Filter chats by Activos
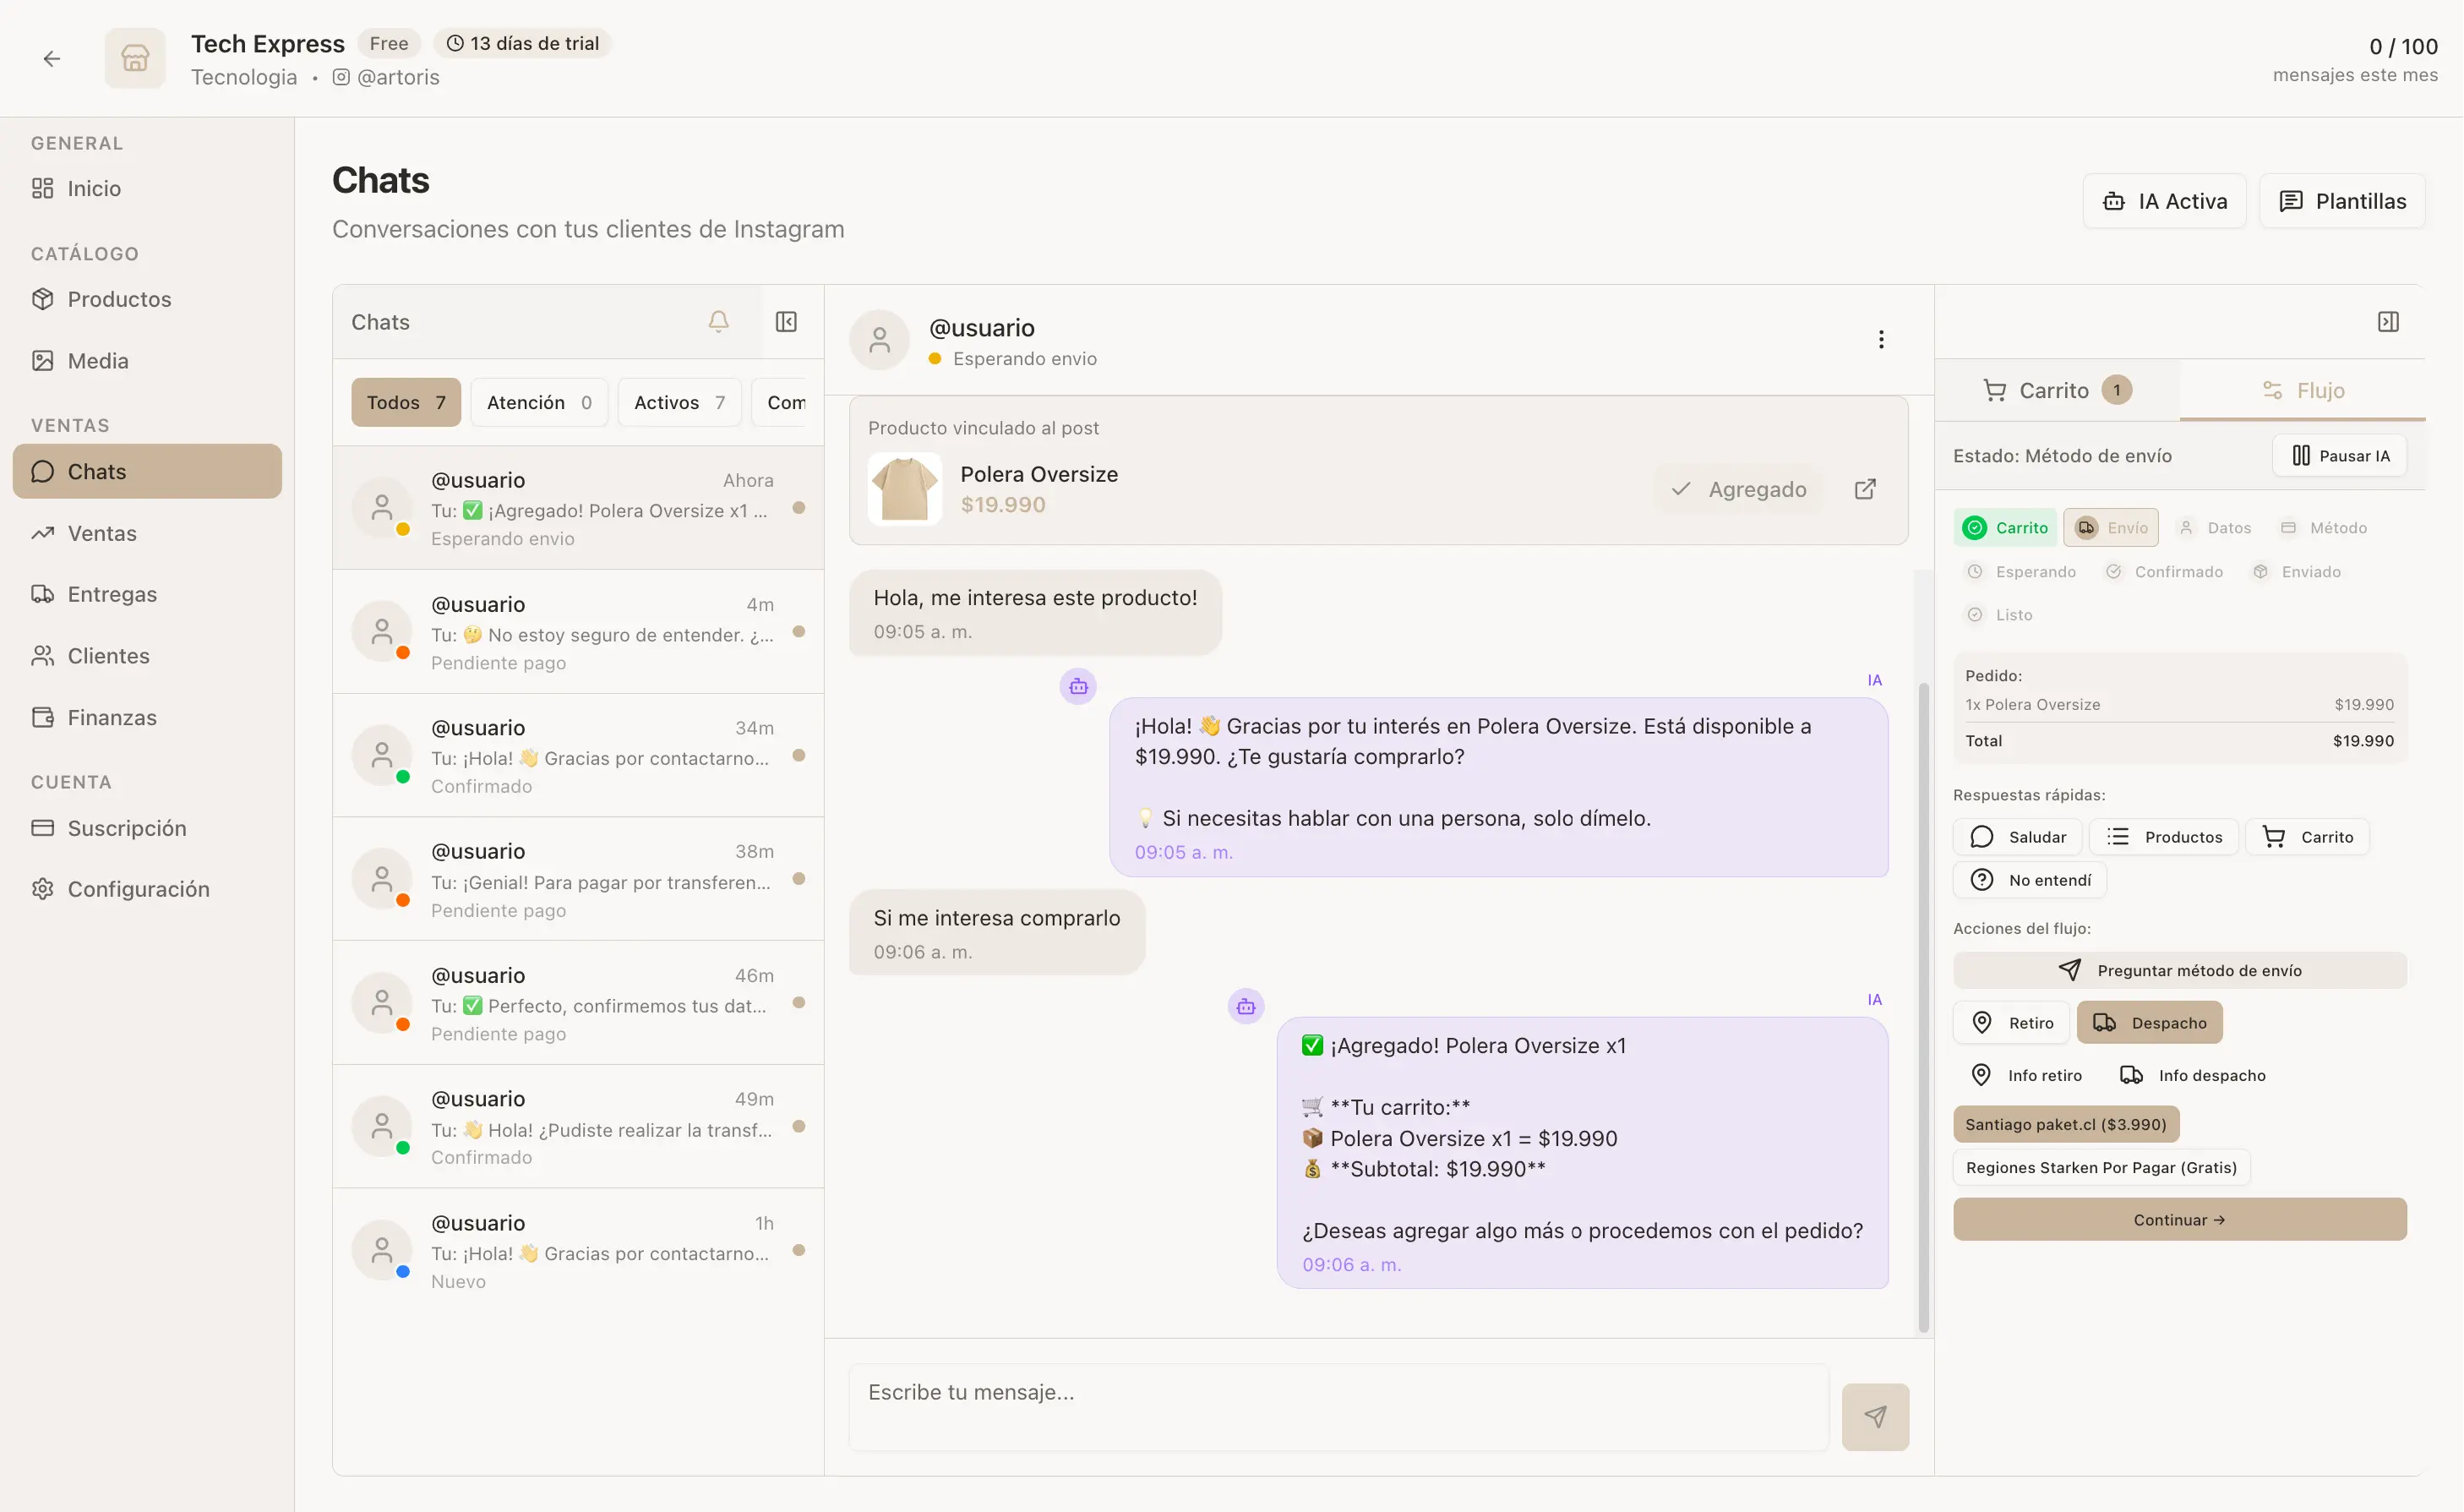This screenshot has height=1512, width=2464. point(679,402)
